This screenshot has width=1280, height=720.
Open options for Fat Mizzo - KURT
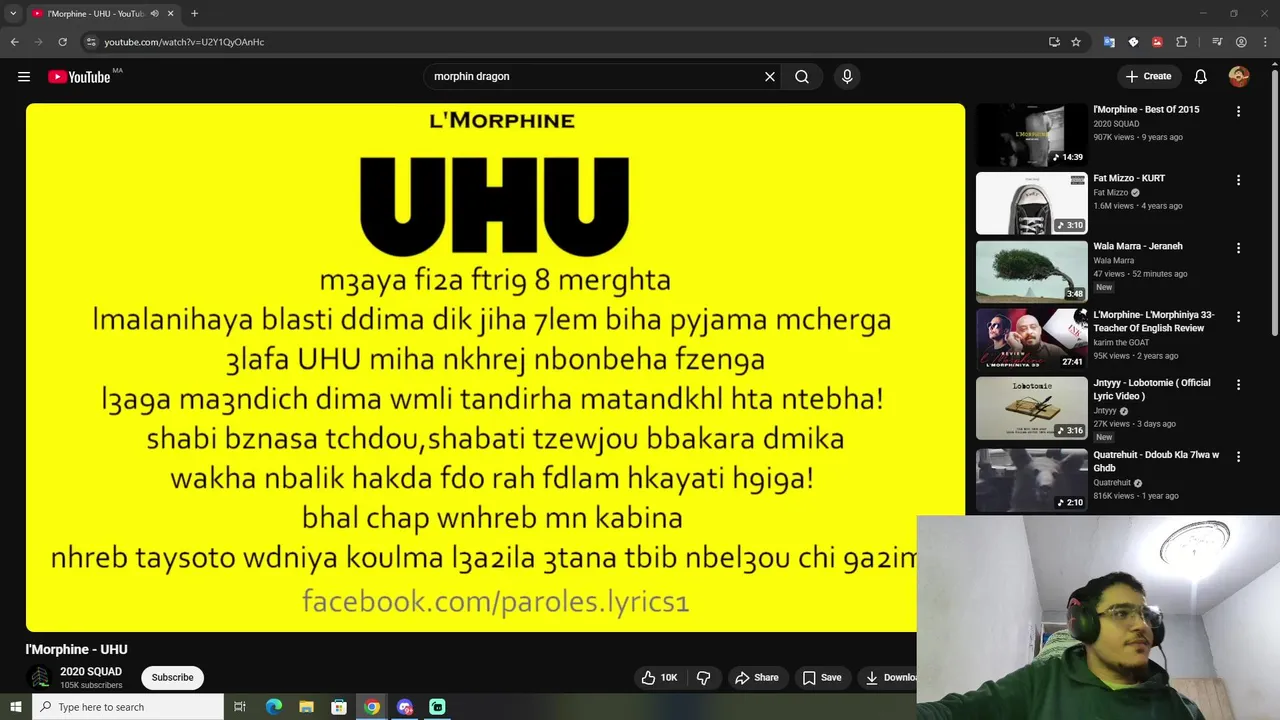[x=1238, y=180]
